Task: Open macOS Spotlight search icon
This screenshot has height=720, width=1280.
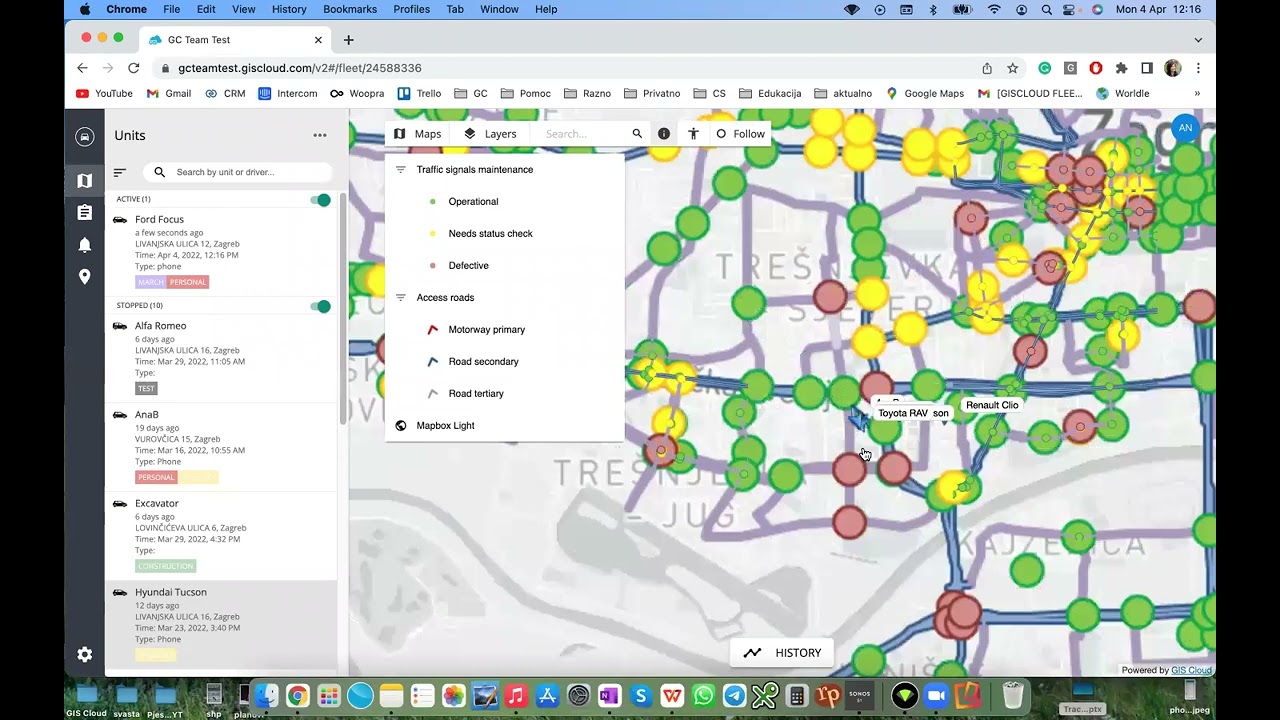Action: 1046,9
